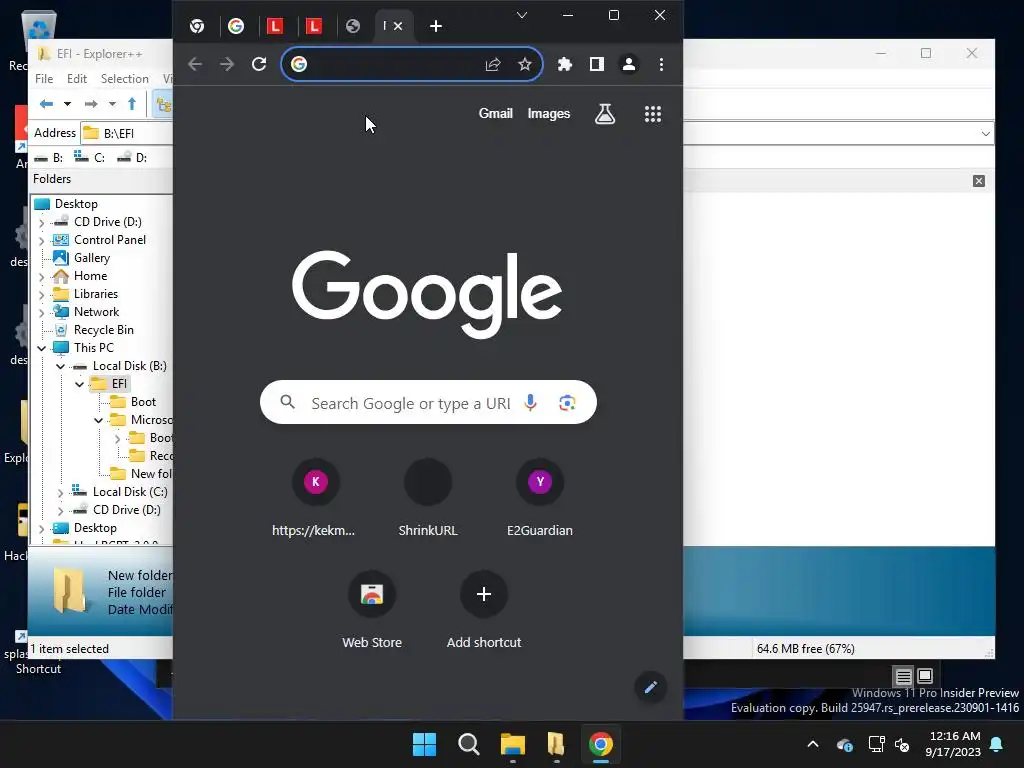Open Chrome tab search chevron
This screenshot has height=768, width=1024.
522,15
